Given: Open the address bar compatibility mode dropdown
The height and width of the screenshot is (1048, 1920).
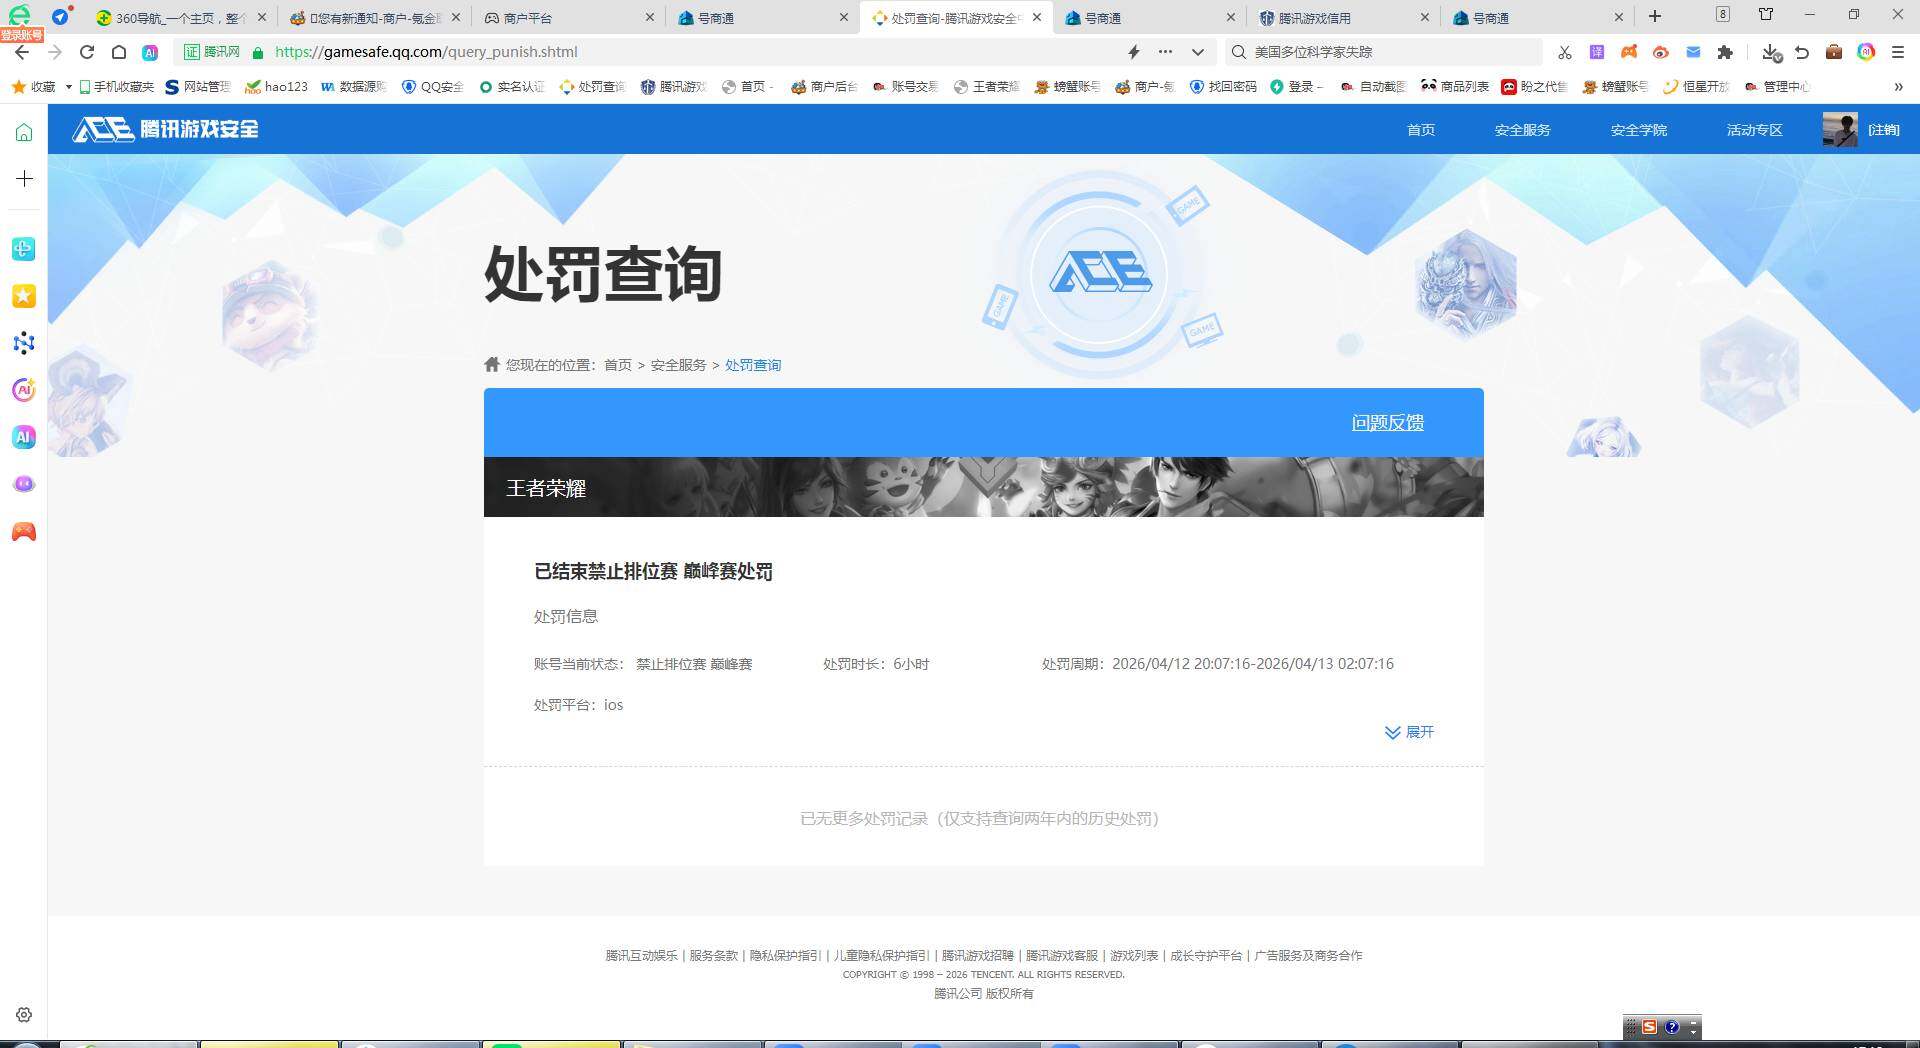Looking at the screenshot, I should click(1196, 52).
